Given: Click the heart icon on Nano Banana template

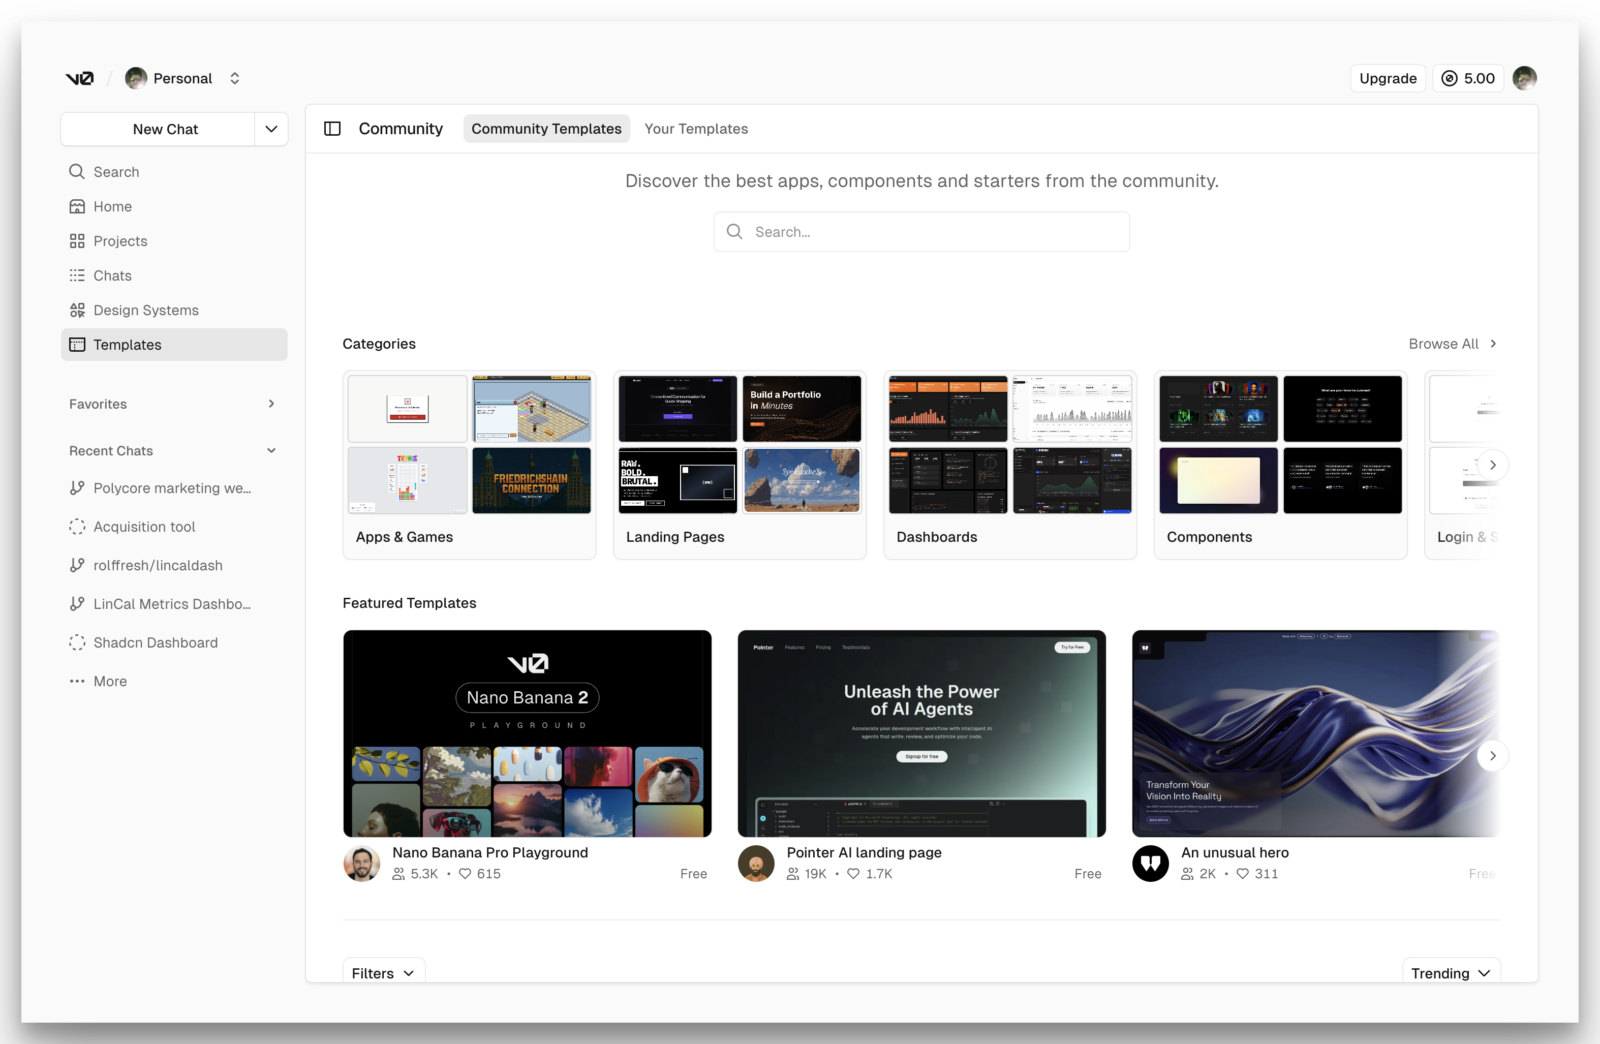Looking at the screenshot, I should click(x=465, y=874).
